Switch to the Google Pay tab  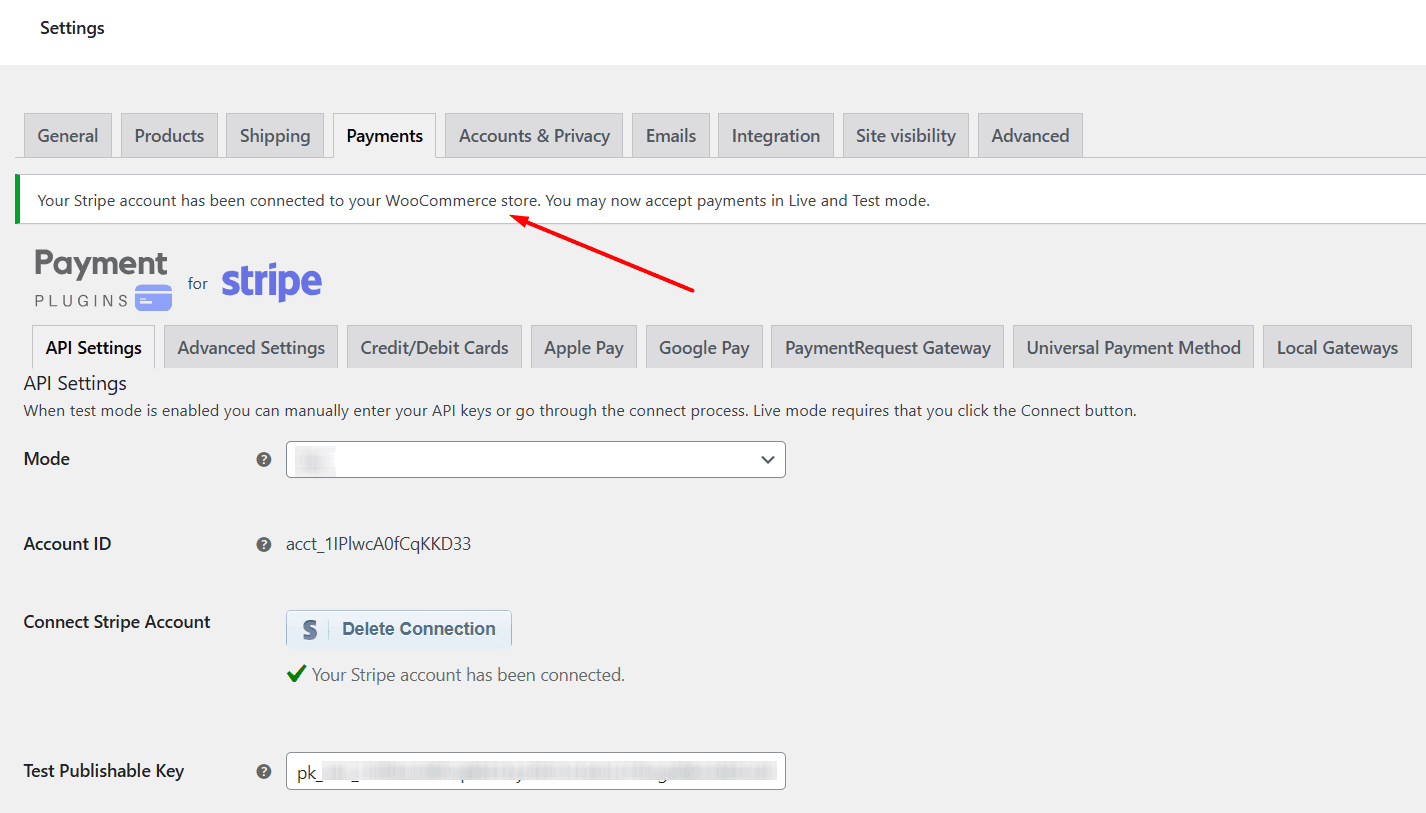click(704, 347)
